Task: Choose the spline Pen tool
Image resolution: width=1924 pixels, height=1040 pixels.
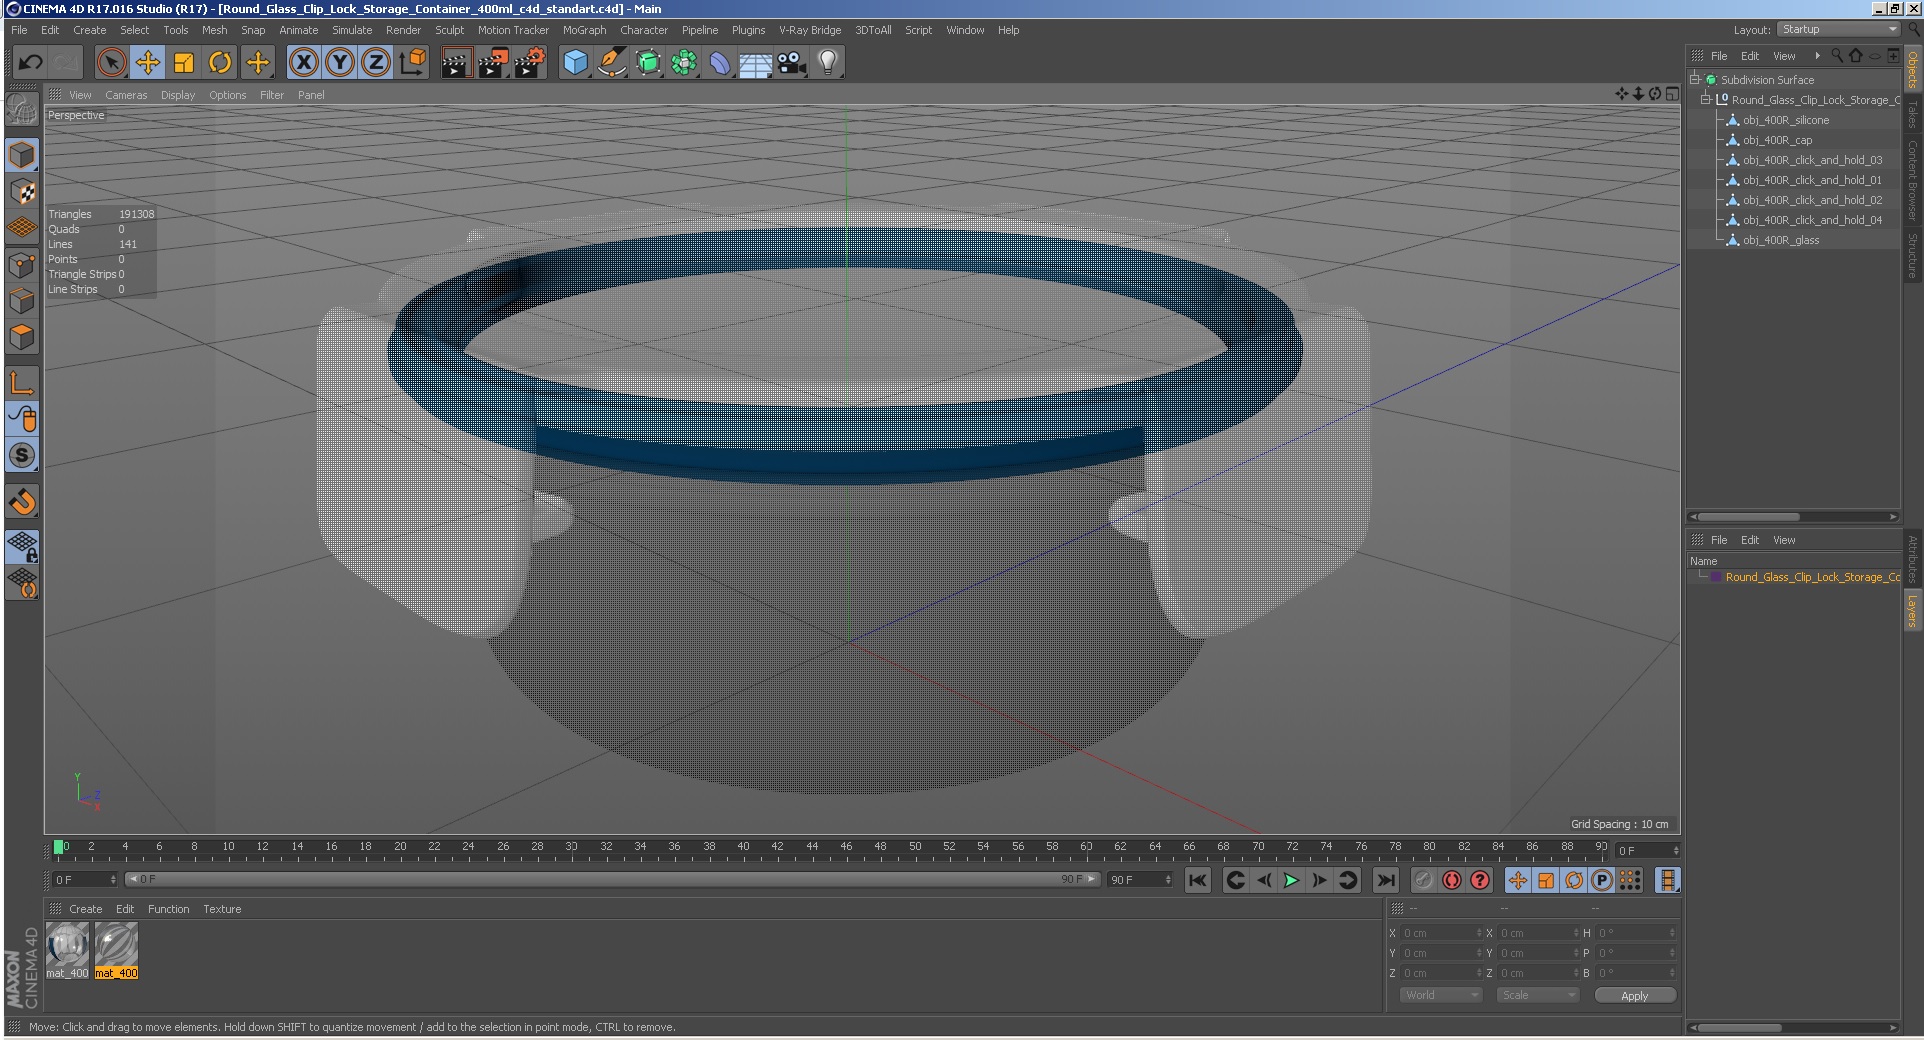Action: click(612, 63)
